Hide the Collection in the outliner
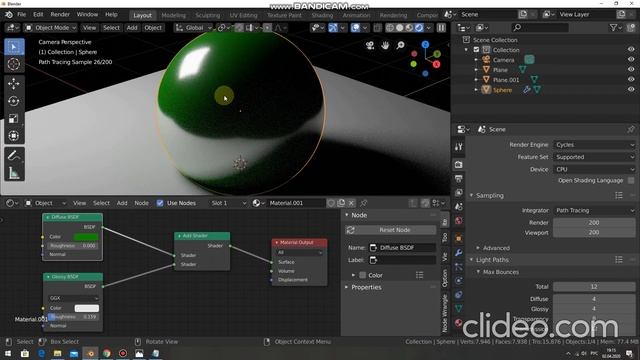 pyautogui.click(x=631, y=49)
